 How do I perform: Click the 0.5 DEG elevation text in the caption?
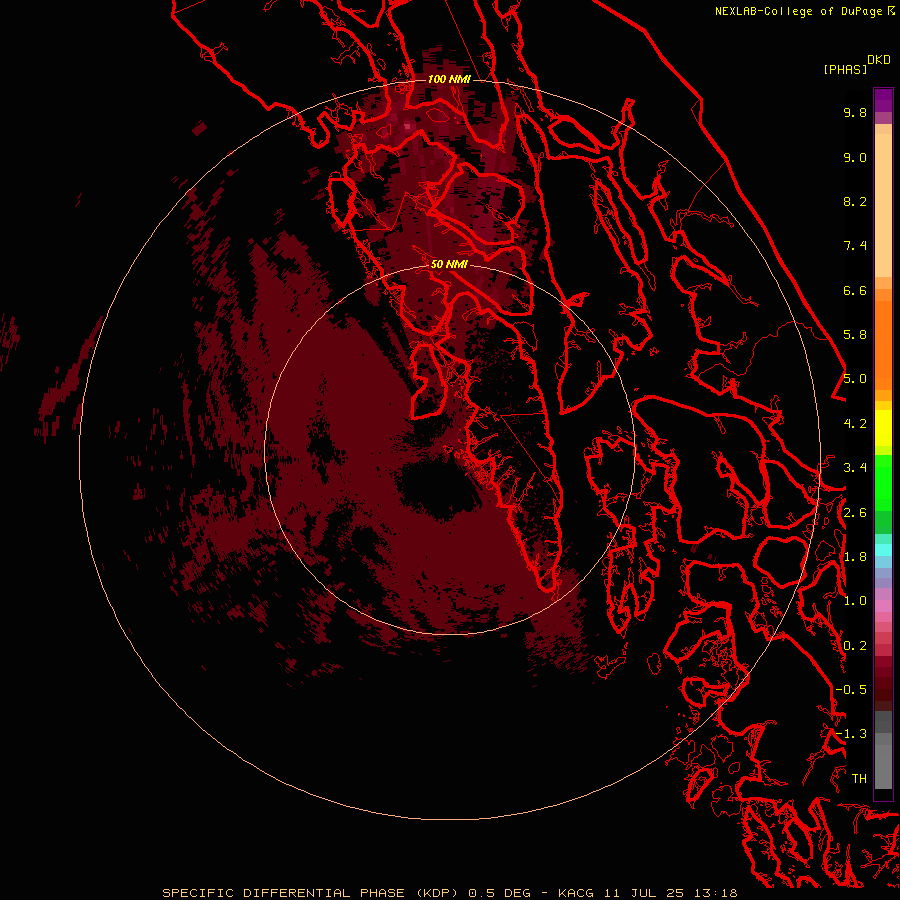499,893
